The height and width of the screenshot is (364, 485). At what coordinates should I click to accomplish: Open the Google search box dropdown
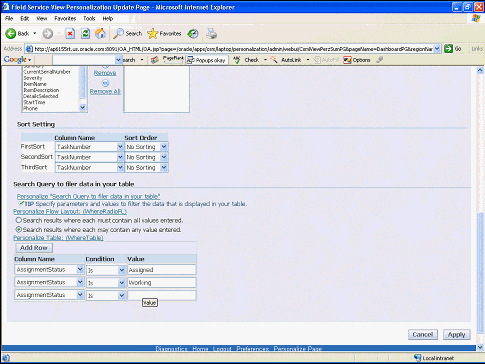pyautogui.click(x=118, y=60)
